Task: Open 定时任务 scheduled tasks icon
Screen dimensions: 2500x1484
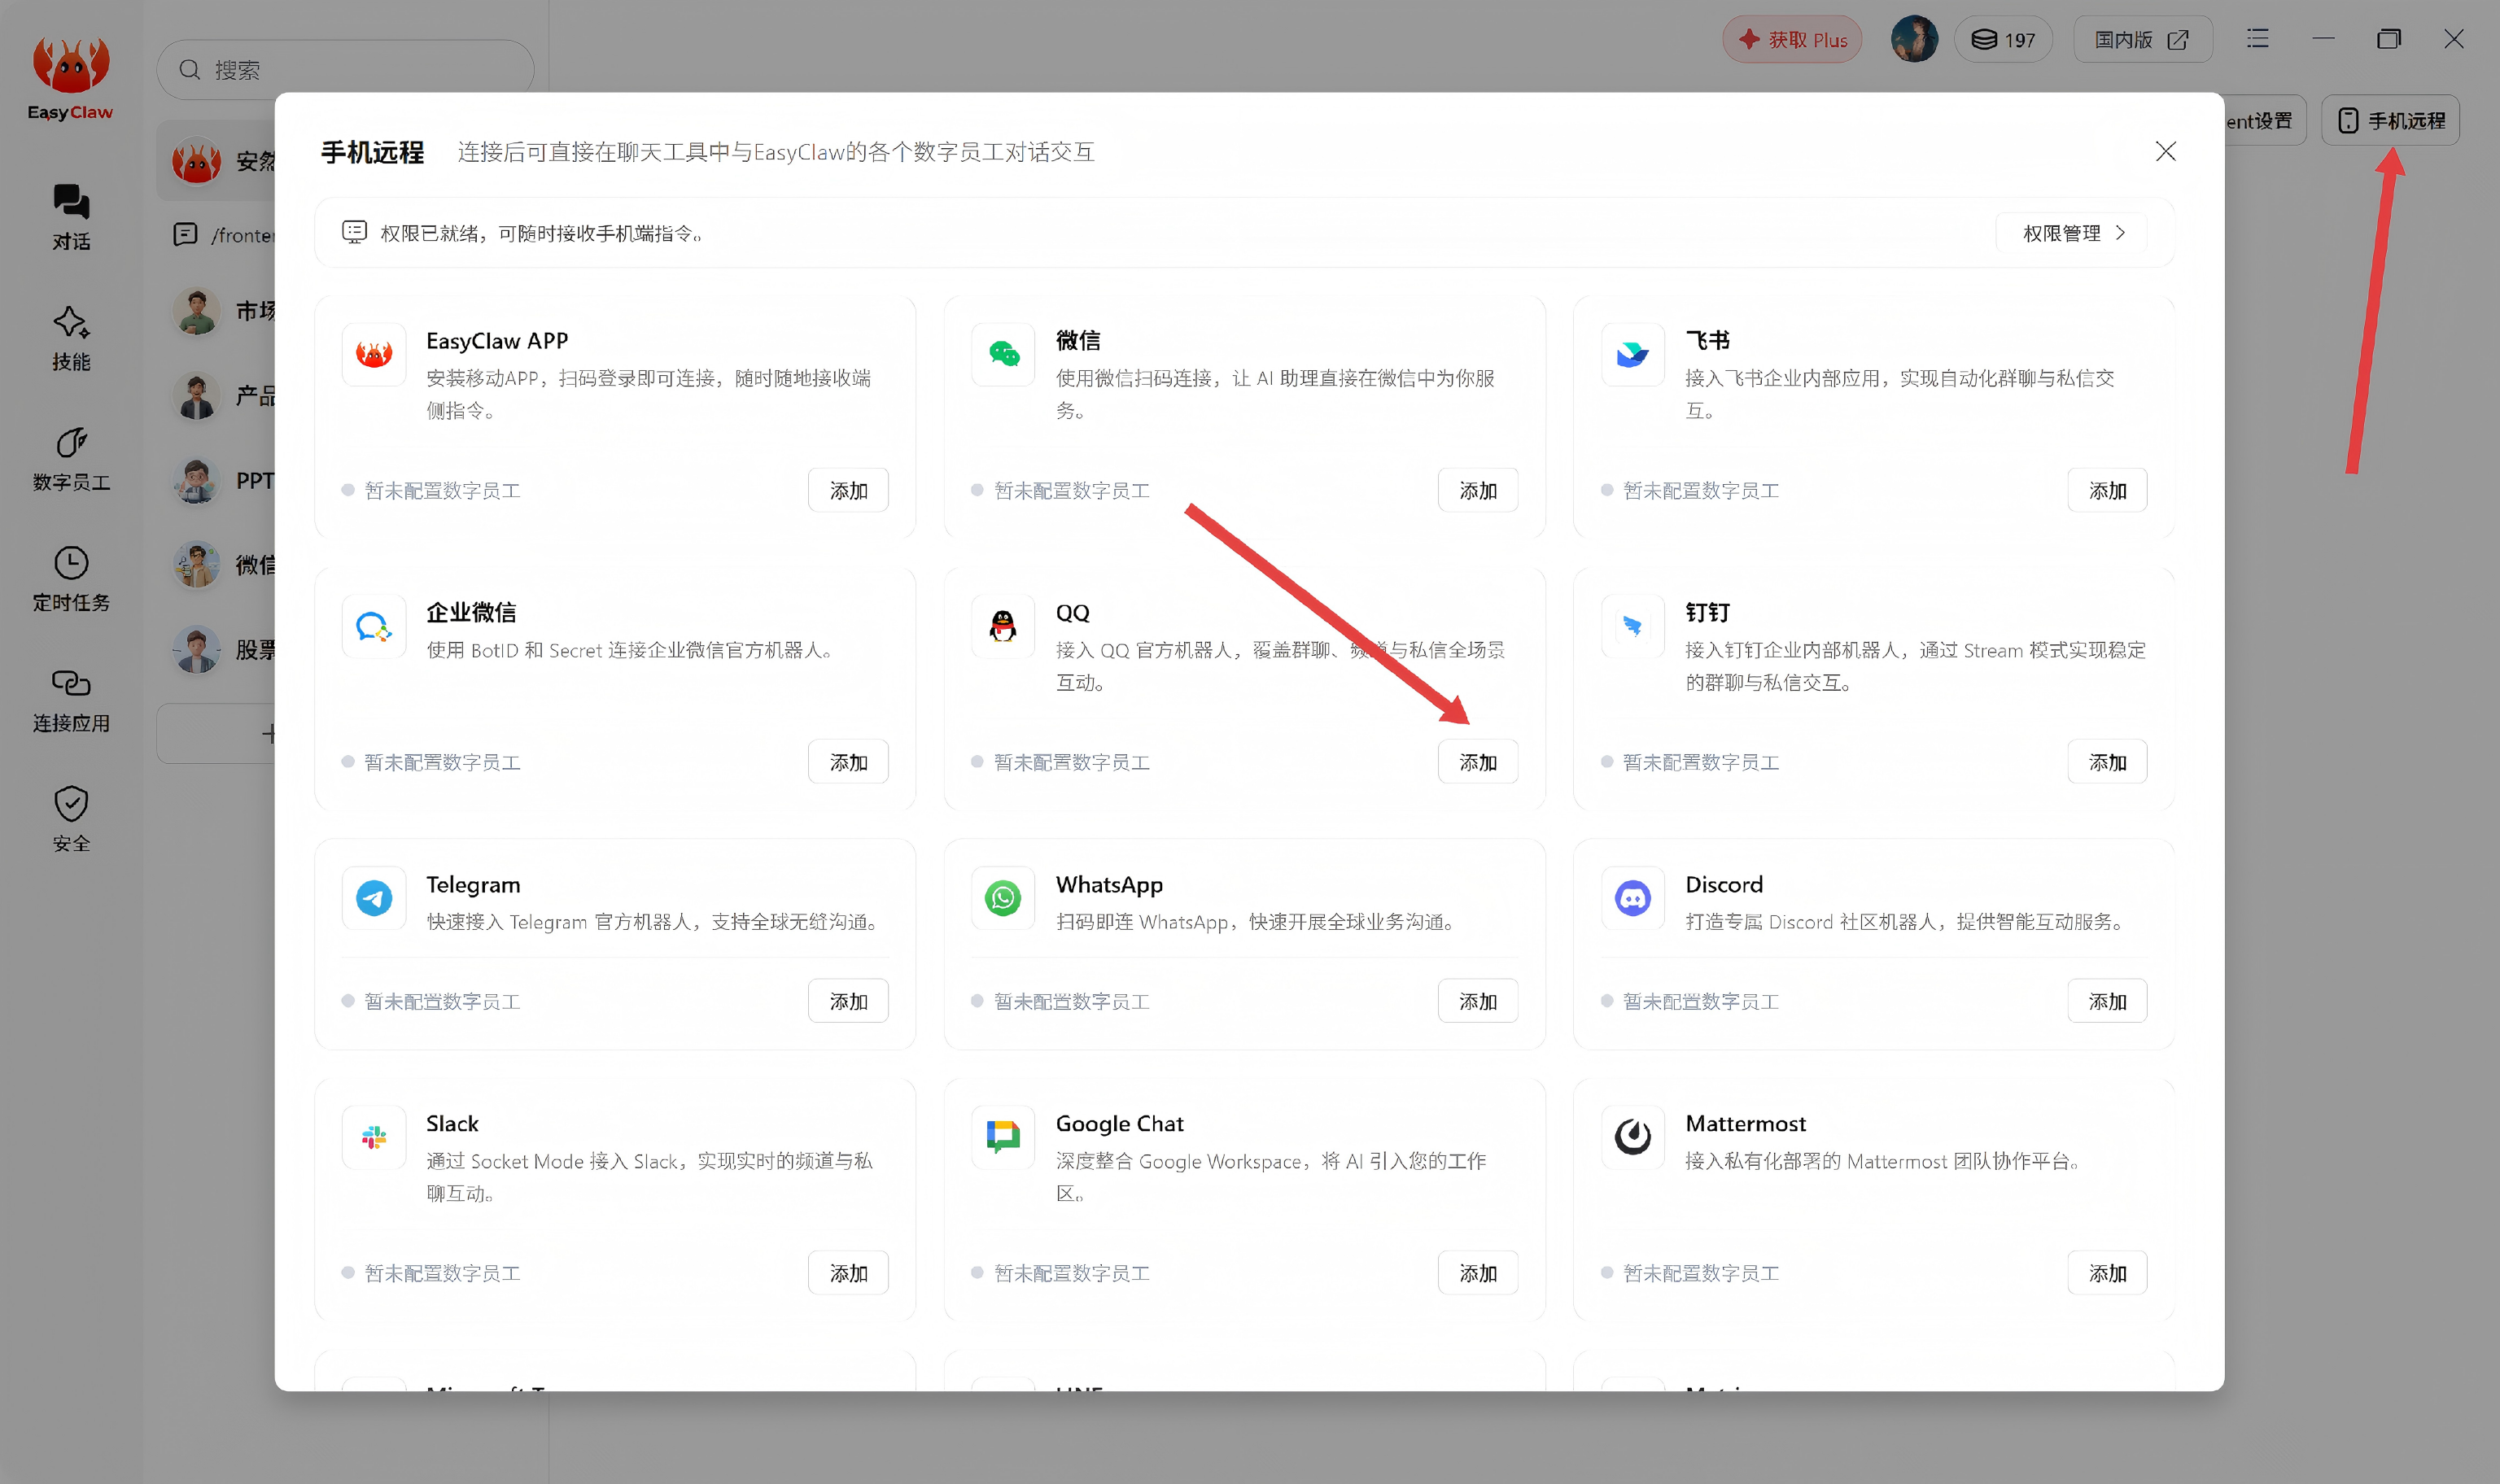Action: click(x=71, y=579)
